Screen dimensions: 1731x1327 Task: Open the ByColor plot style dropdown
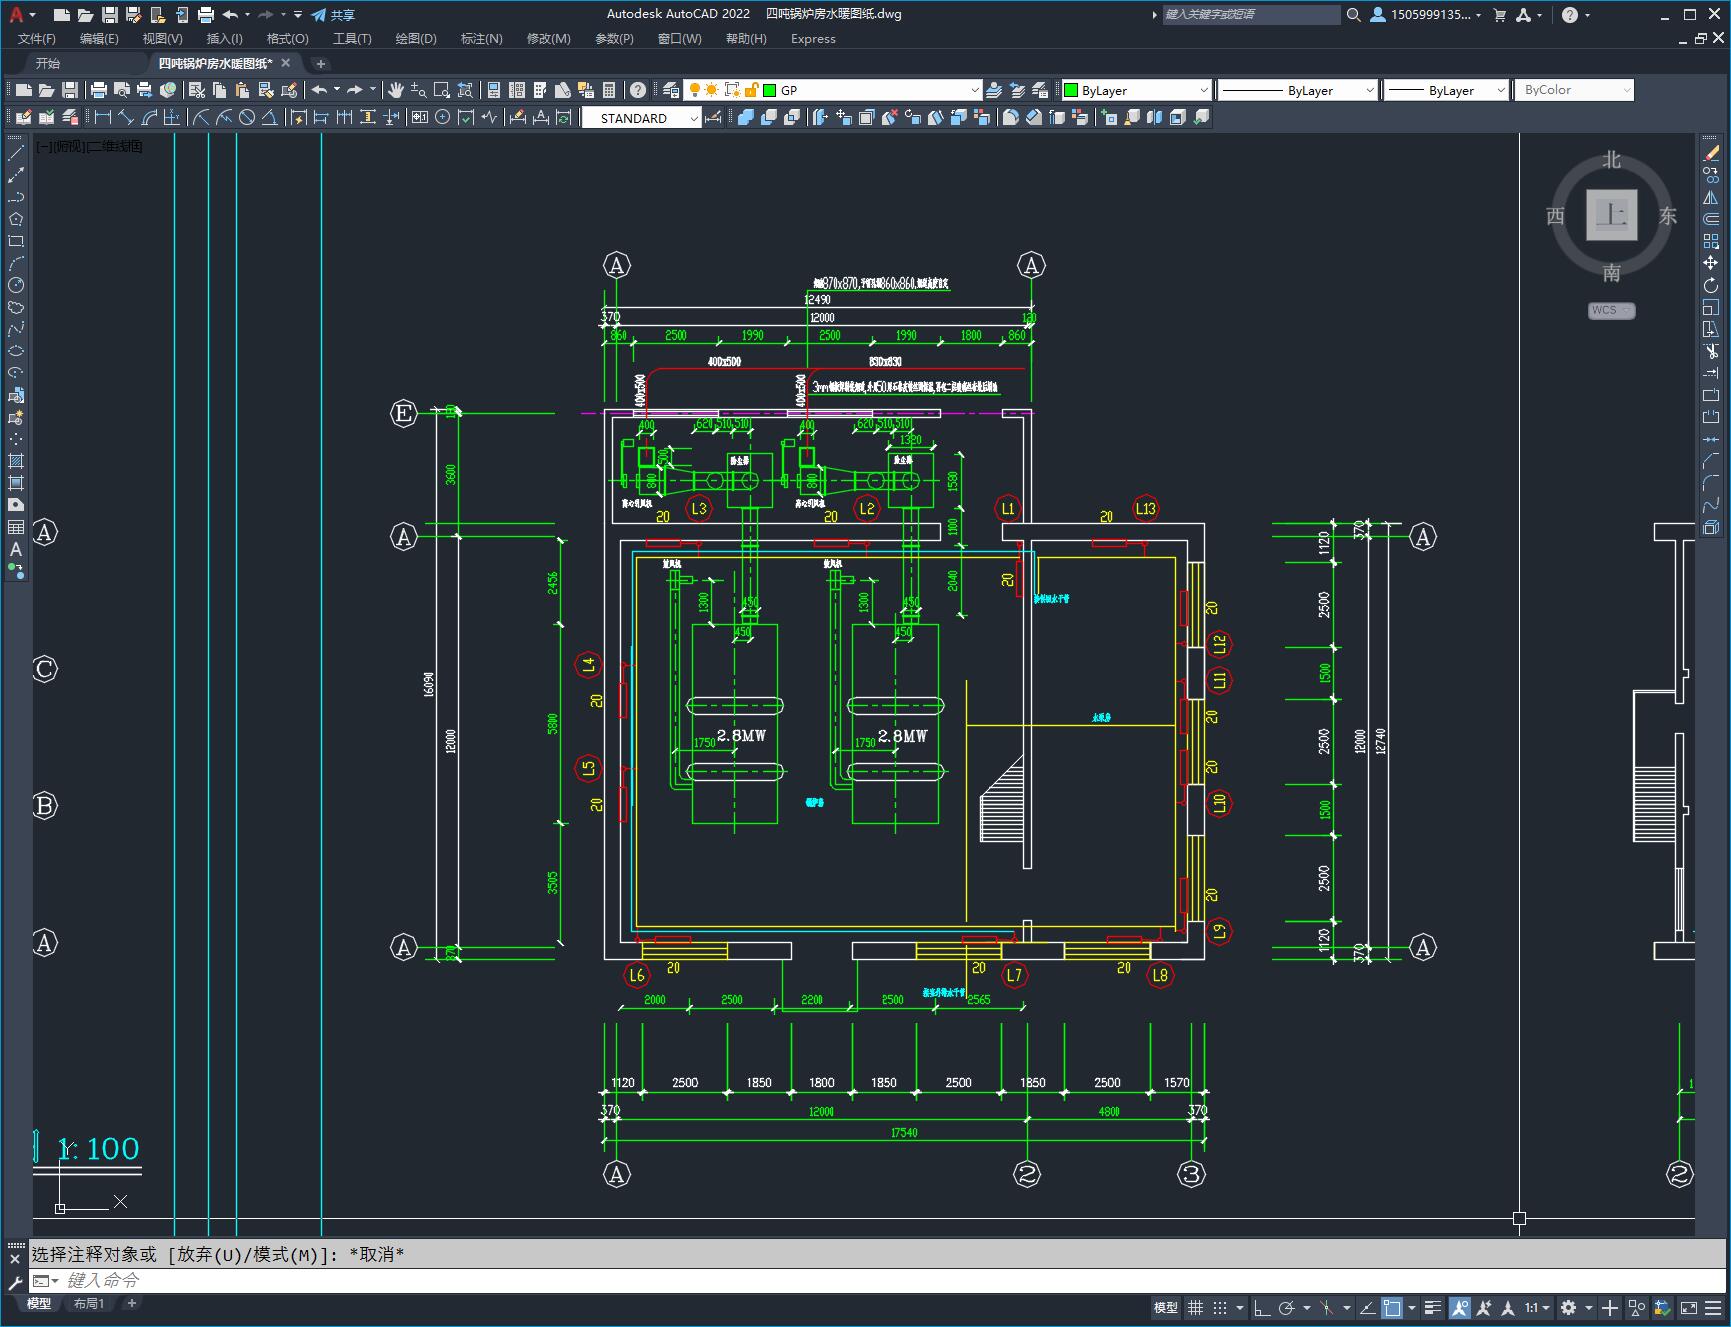tap(1574, 90)
